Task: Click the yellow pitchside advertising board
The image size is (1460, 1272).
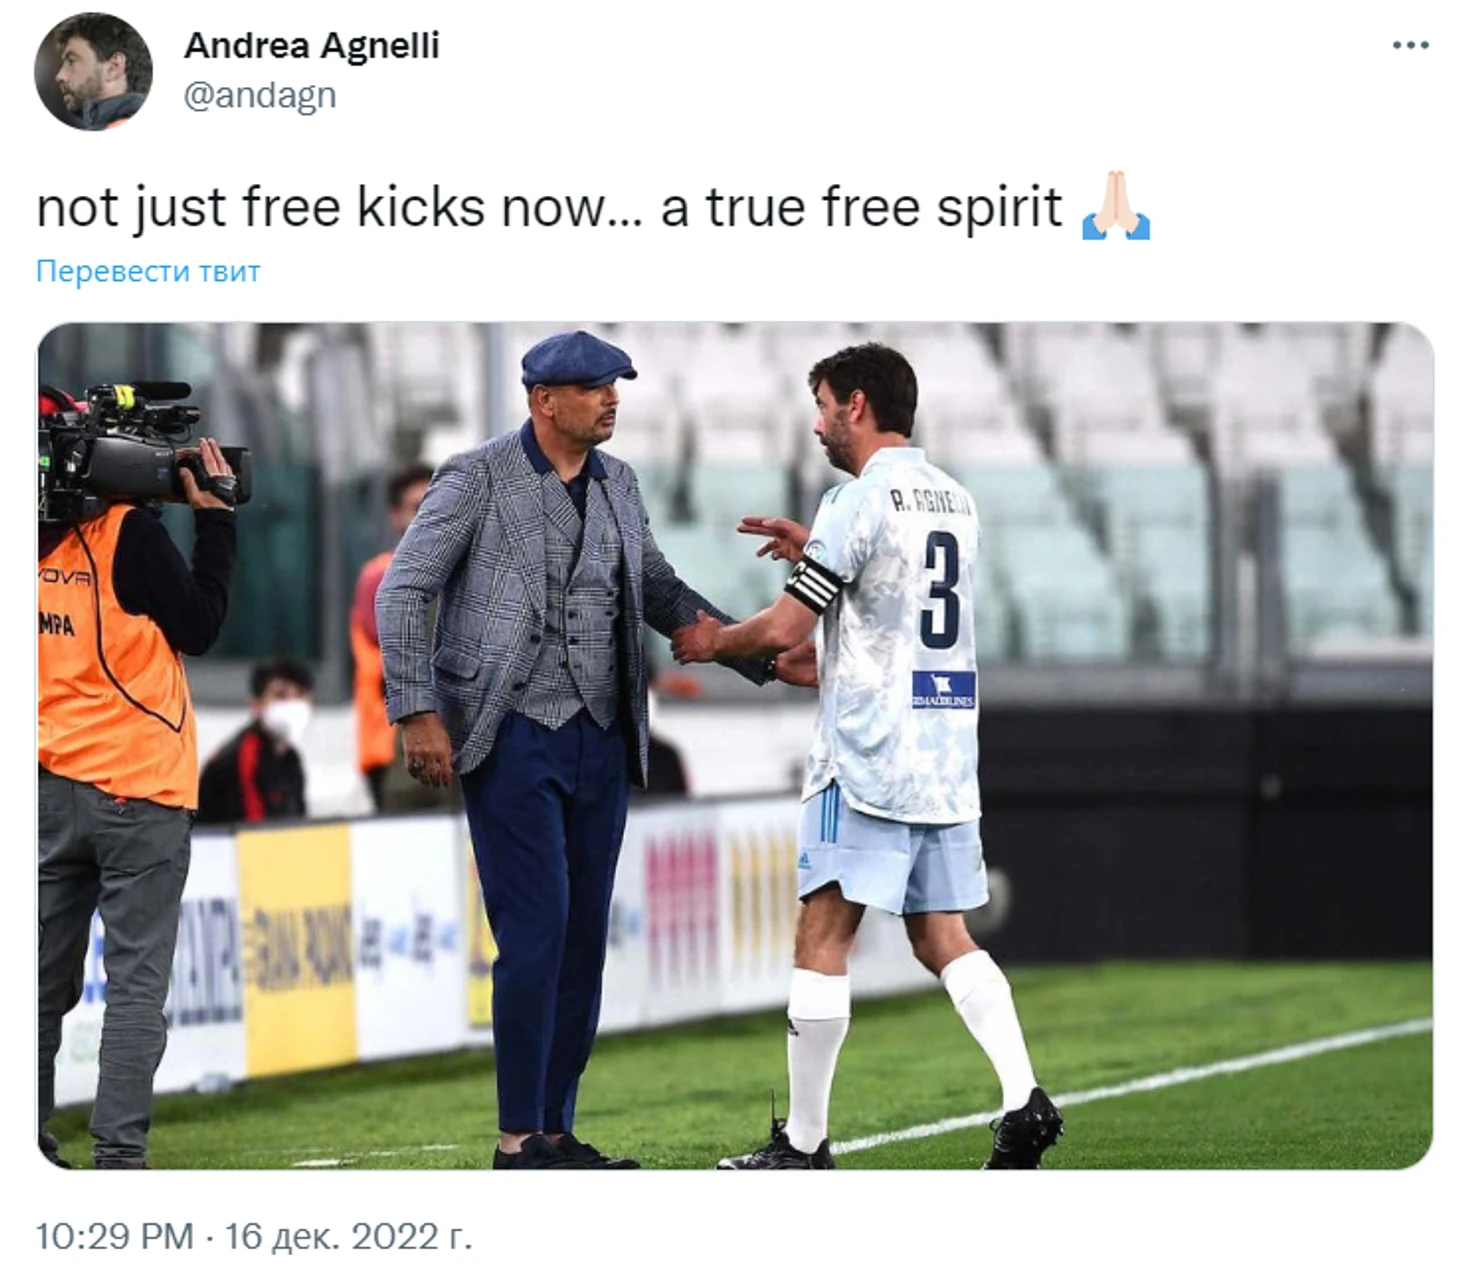Action: pyautogui.click(x=296, y=944)
